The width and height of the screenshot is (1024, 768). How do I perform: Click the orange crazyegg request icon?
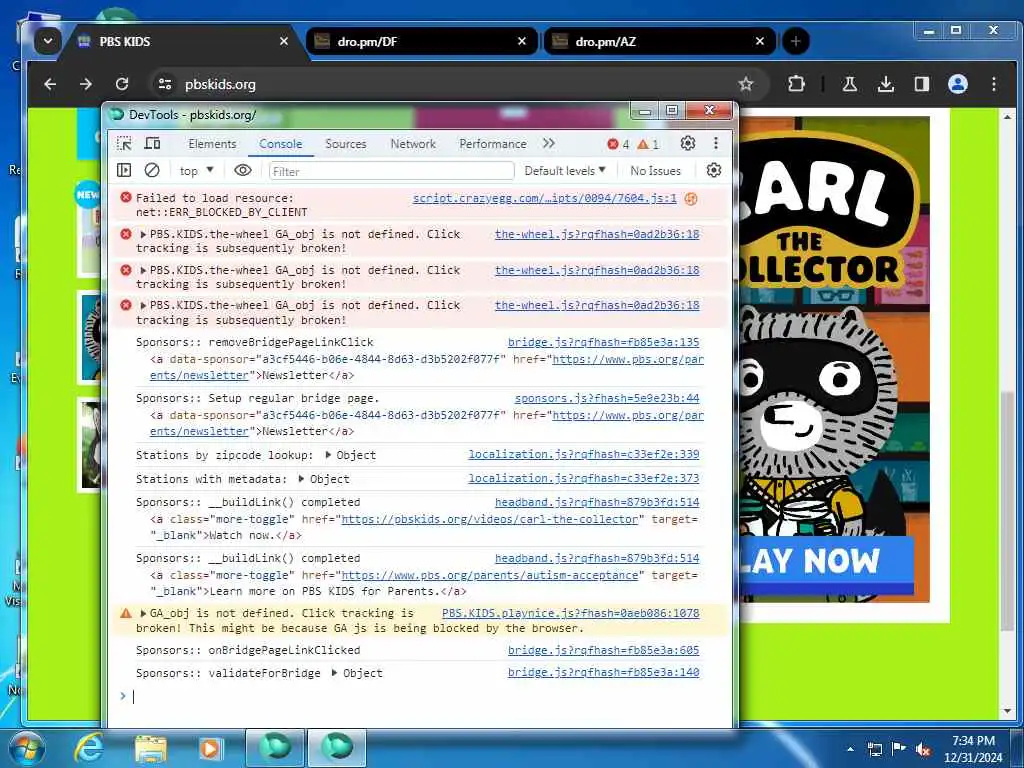[691, 199]
